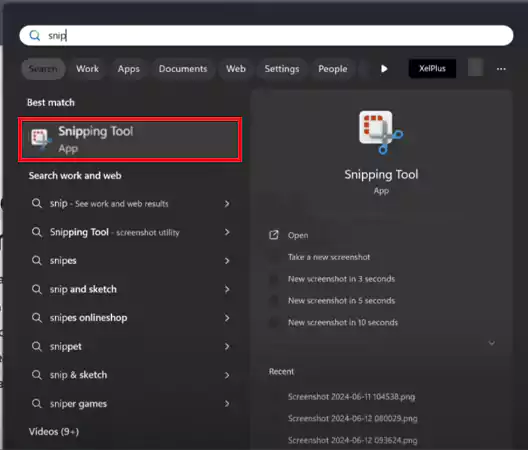The height and width of the screenshot is (450, 528).
Task: Switch to the Settings filter tab
Action: click(282, 69)
